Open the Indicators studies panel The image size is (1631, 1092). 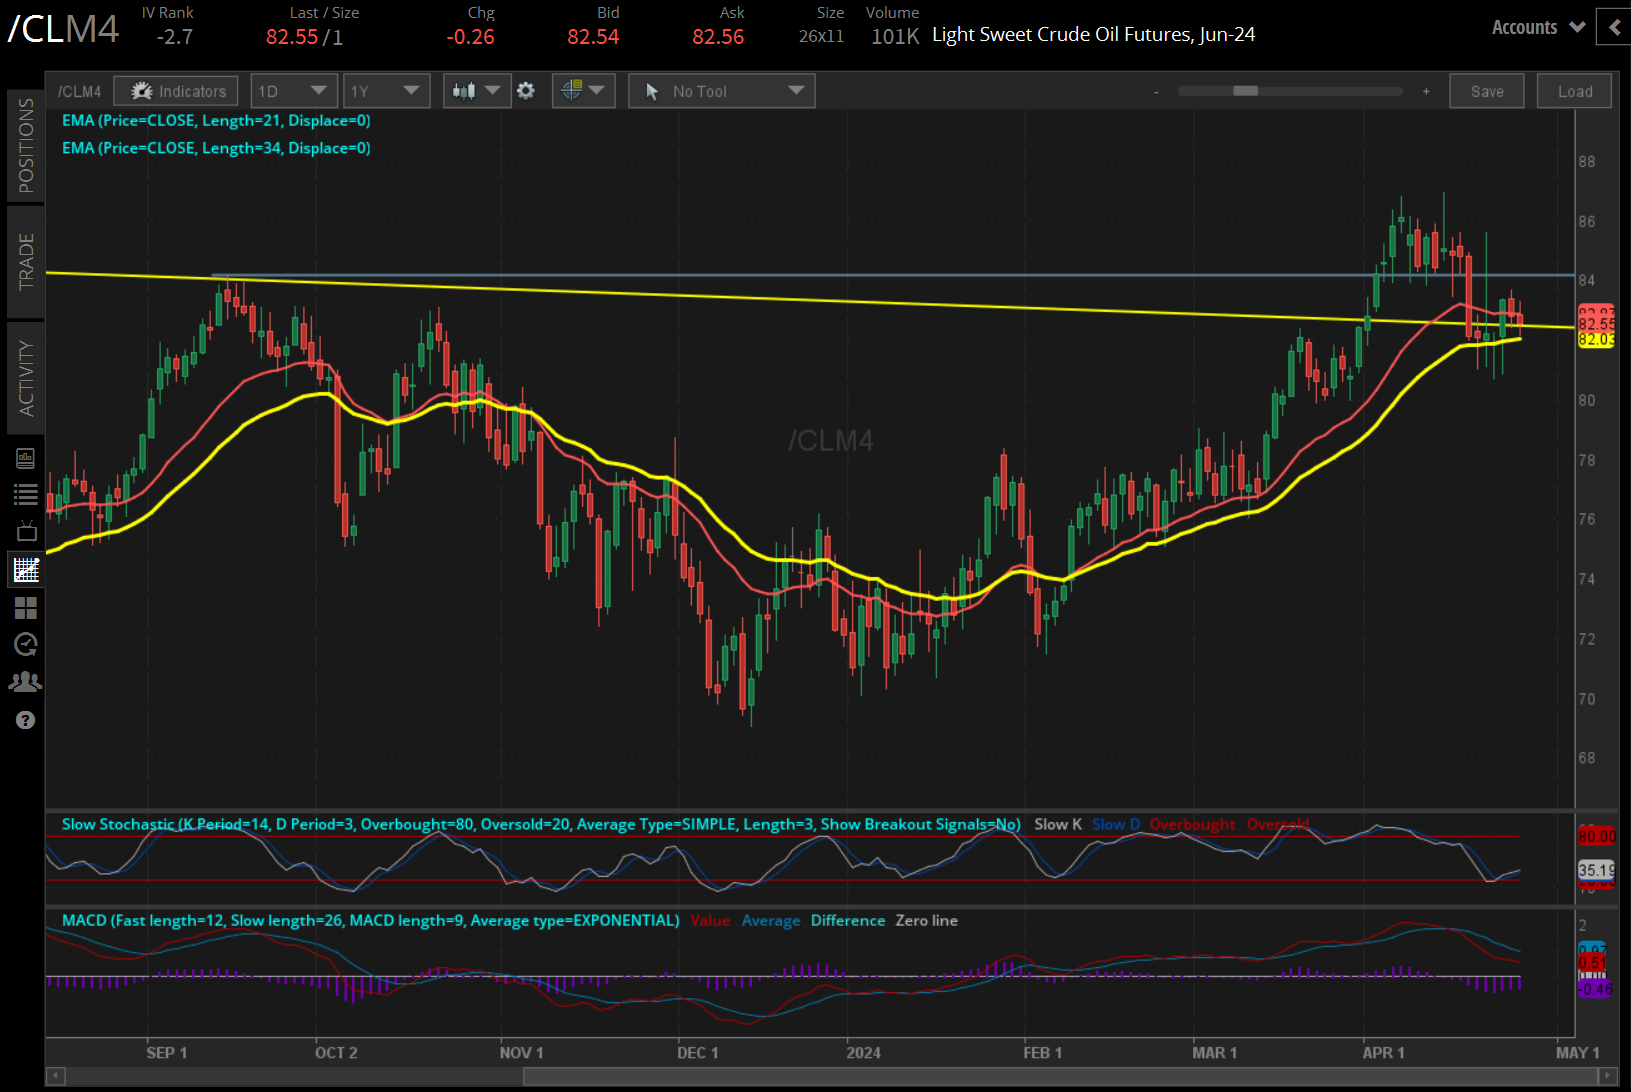click(x=176, y=91)
